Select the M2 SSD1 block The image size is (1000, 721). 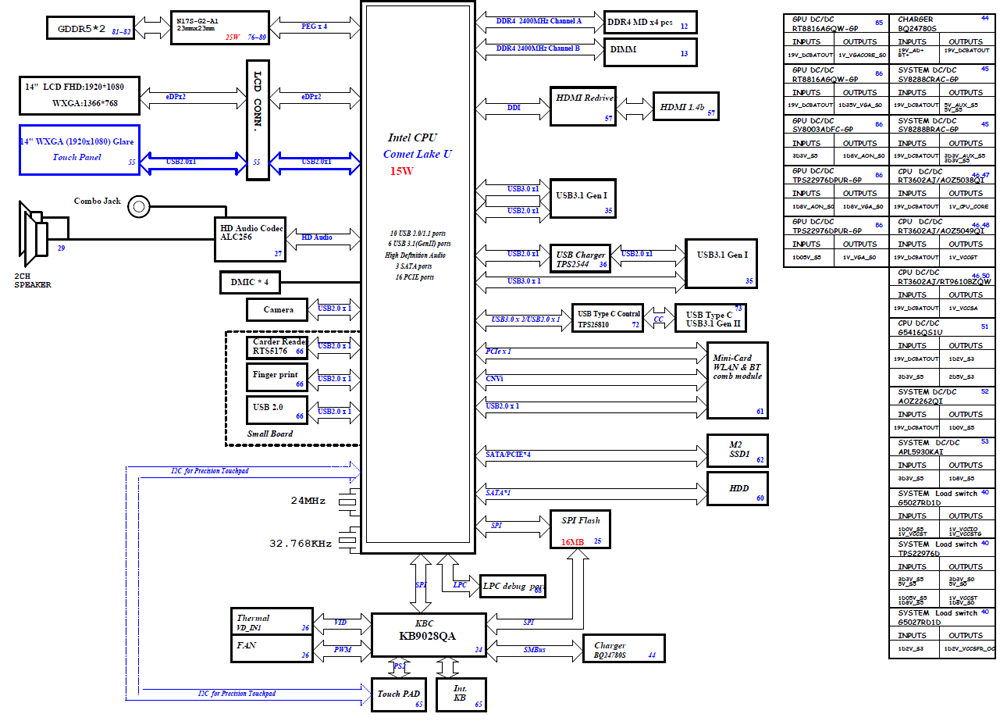(737, 450)
